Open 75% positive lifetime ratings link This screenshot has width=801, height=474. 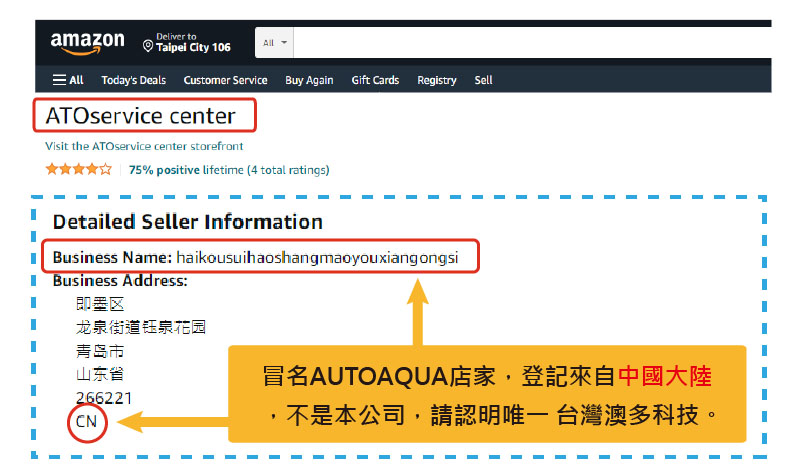point(229,170)
